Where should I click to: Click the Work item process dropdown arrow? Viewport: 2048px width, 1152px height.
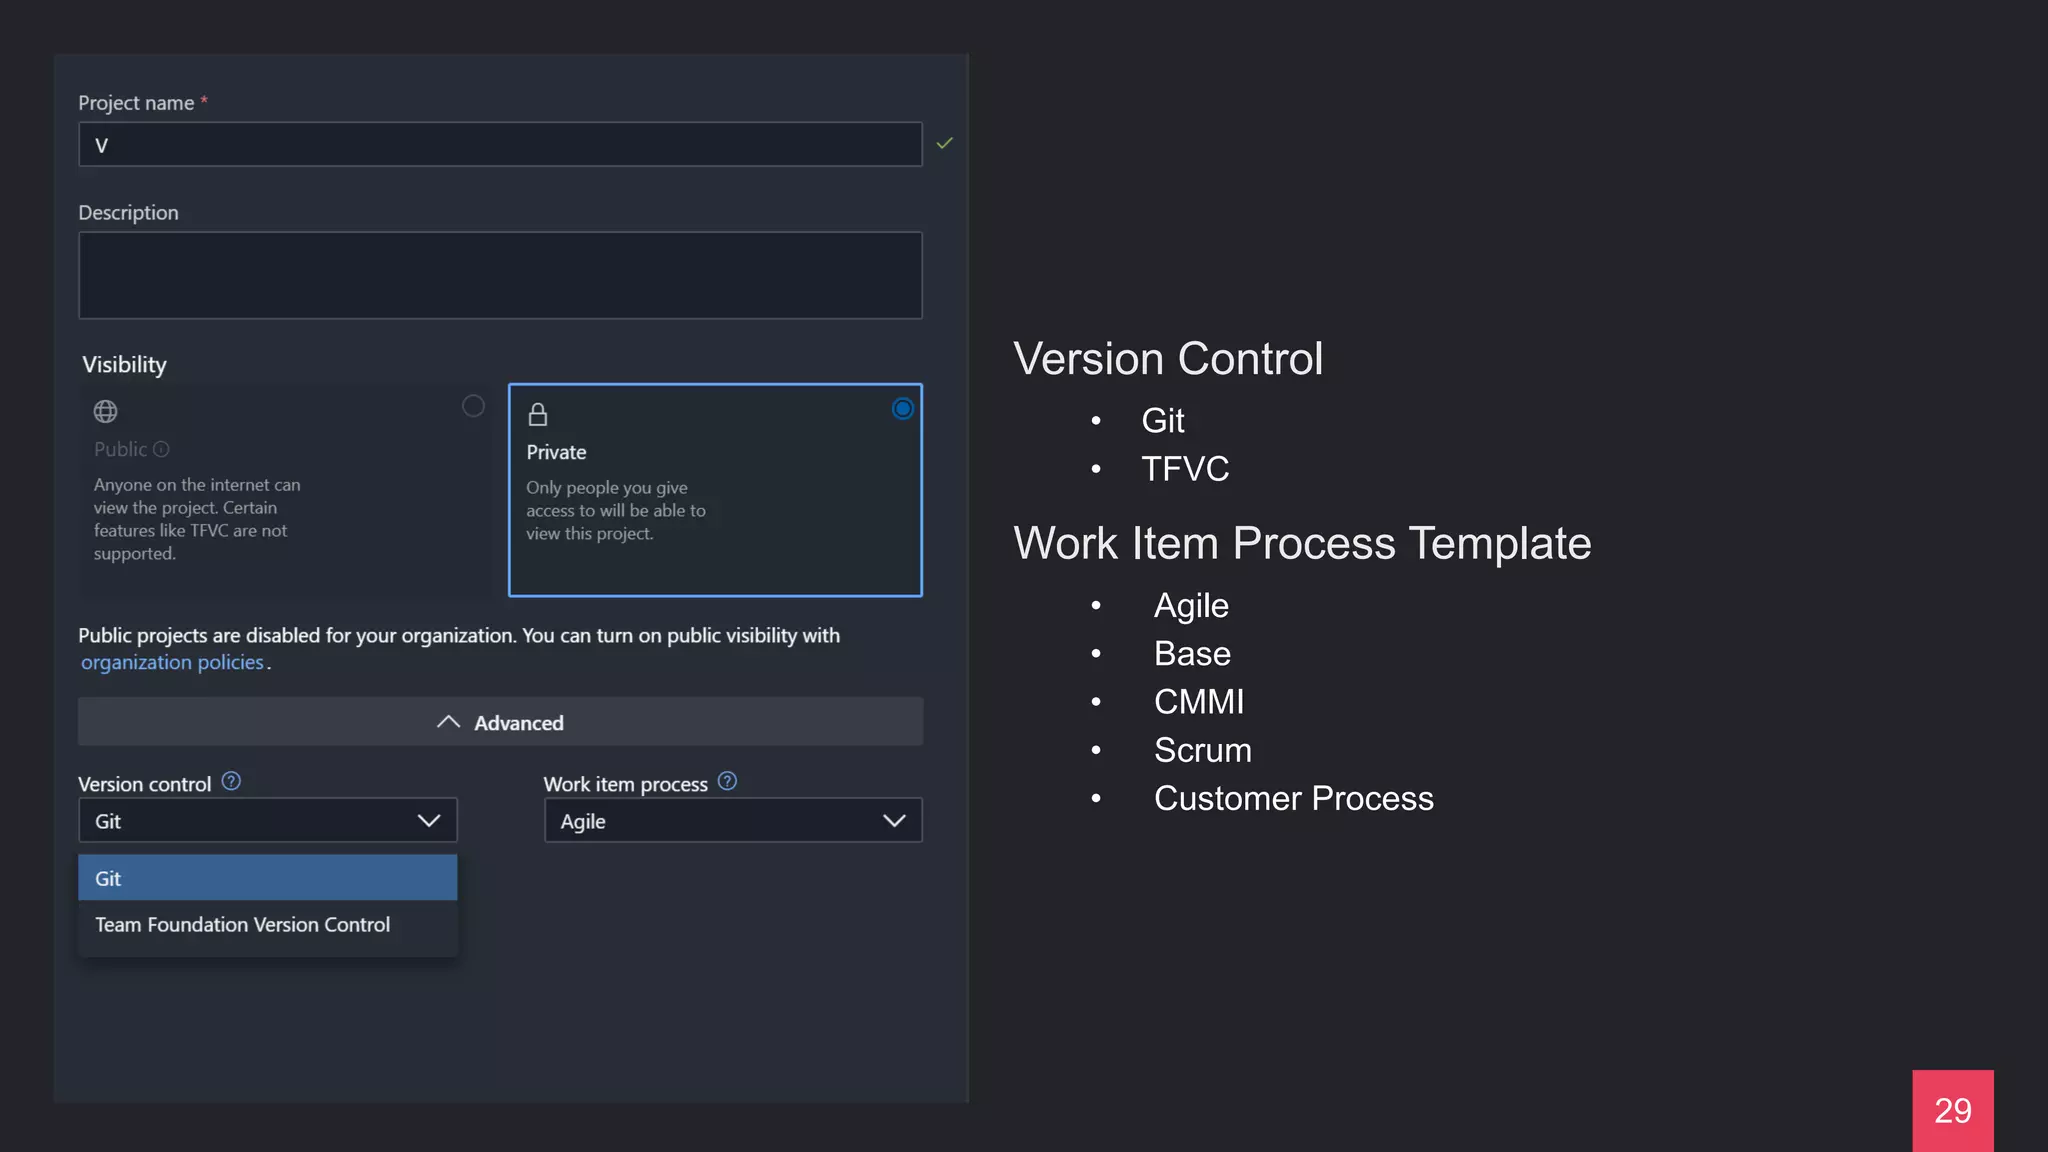pyautogui.click(x=894, y=820)
